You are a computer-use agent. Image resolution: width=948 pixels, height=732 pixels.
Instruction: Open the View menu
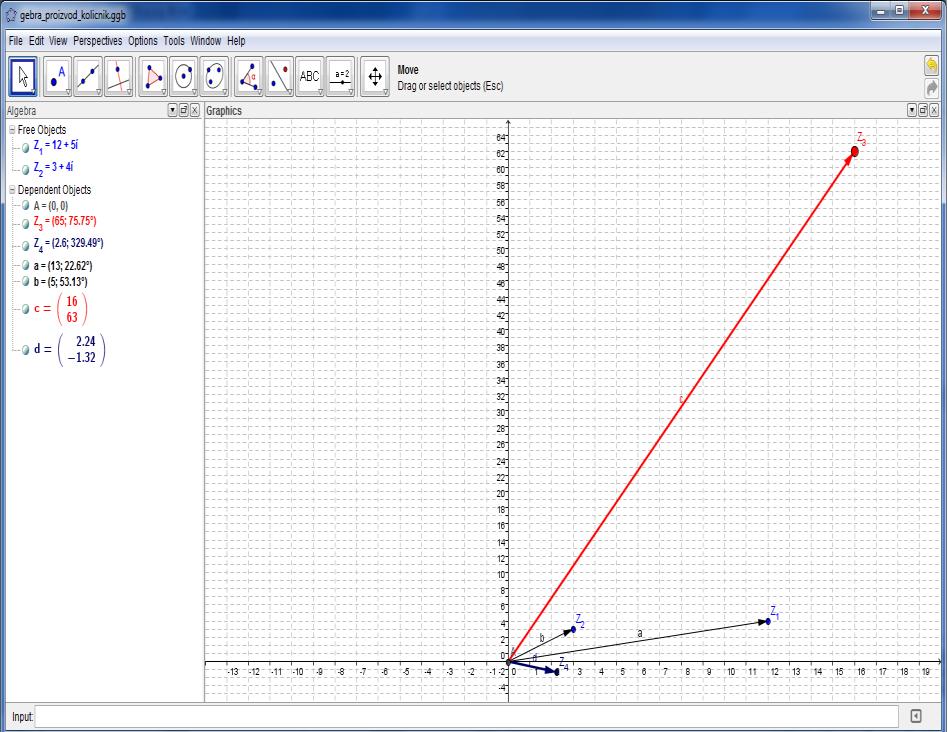pos(58,40)
